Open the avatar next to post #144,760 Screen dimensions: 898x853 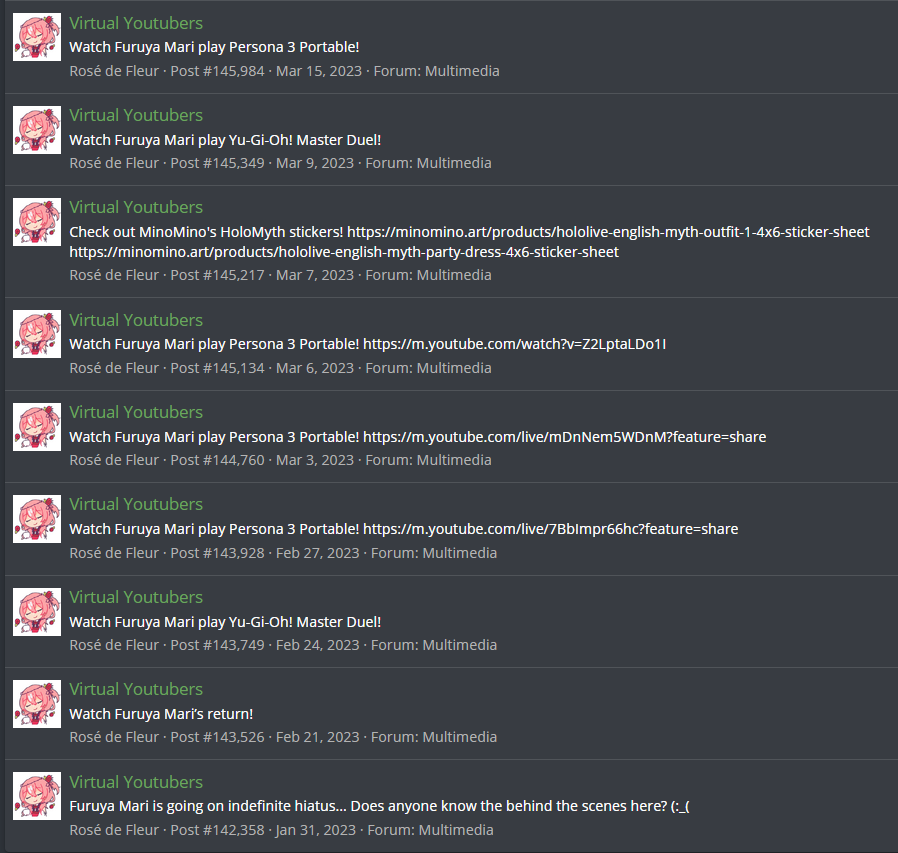click(x=37, y=427)
